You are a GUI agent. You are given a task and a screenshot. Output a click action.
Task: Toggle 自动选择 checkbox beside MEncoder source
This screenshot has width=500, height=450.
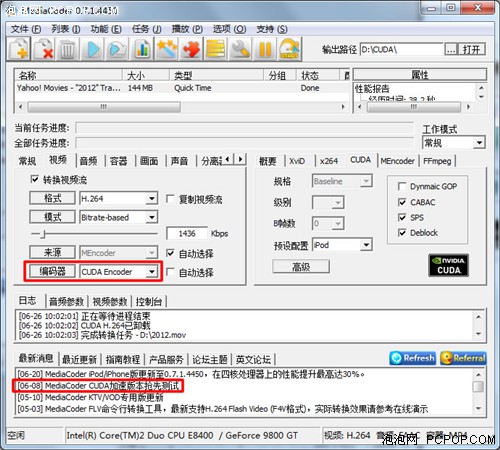tap(170, 253)
